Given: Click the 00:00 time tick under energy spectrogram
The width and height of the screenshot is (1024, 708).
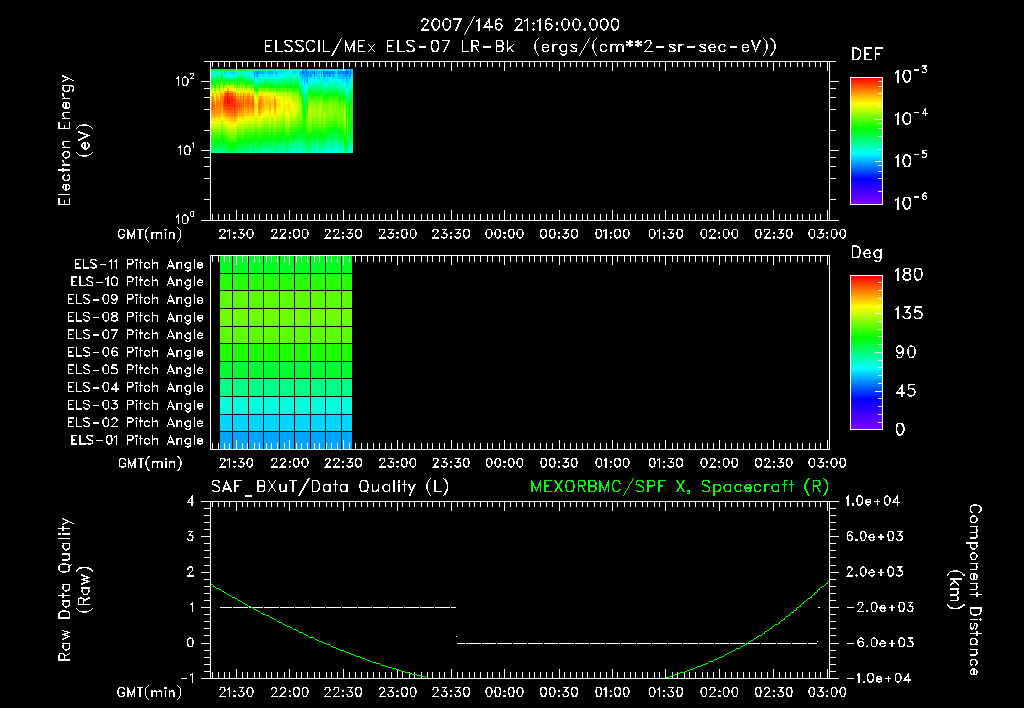Looking at the screenshot, I should tap(505, 234).
